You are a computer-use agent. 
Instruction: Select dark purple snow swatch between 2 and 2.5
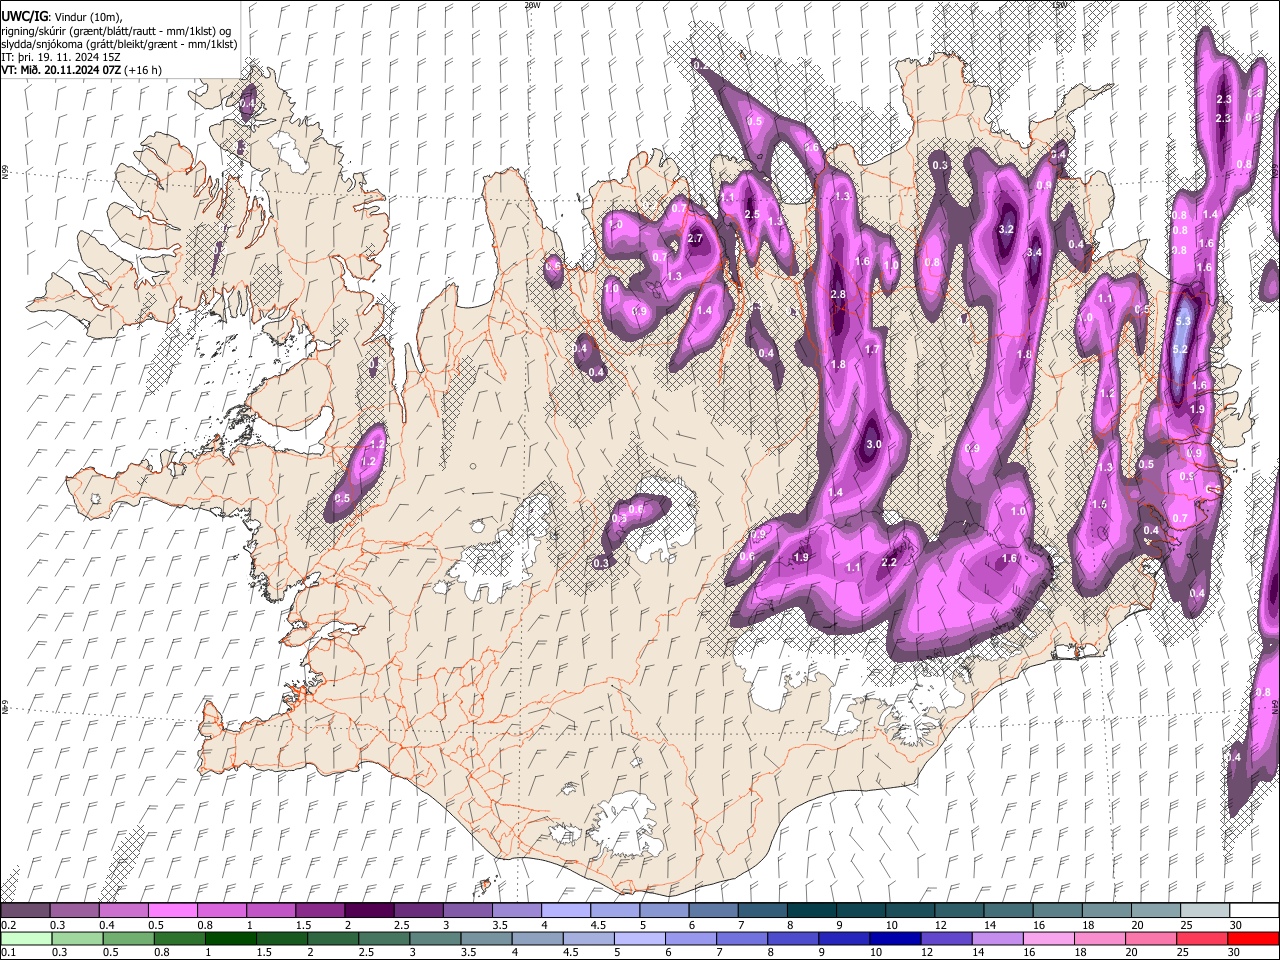[x=368, y=911]
